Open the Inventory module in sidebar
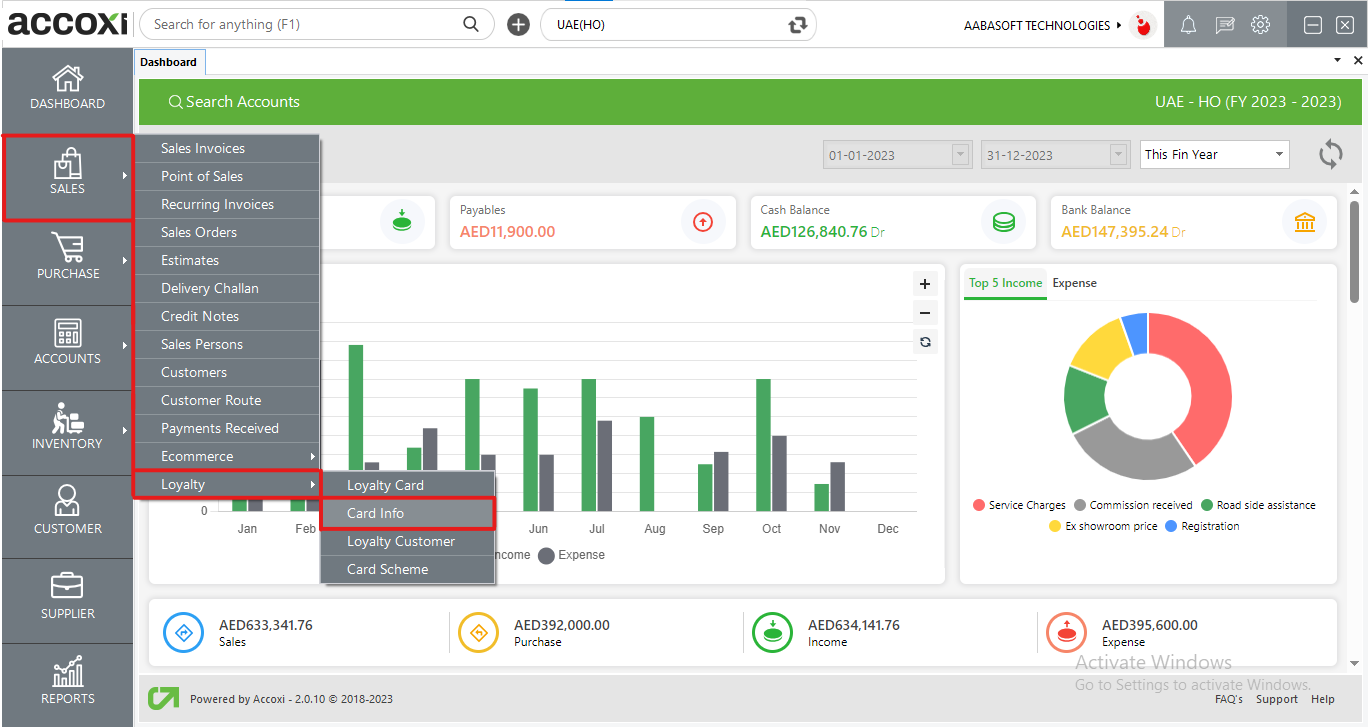 pos(67,427)
